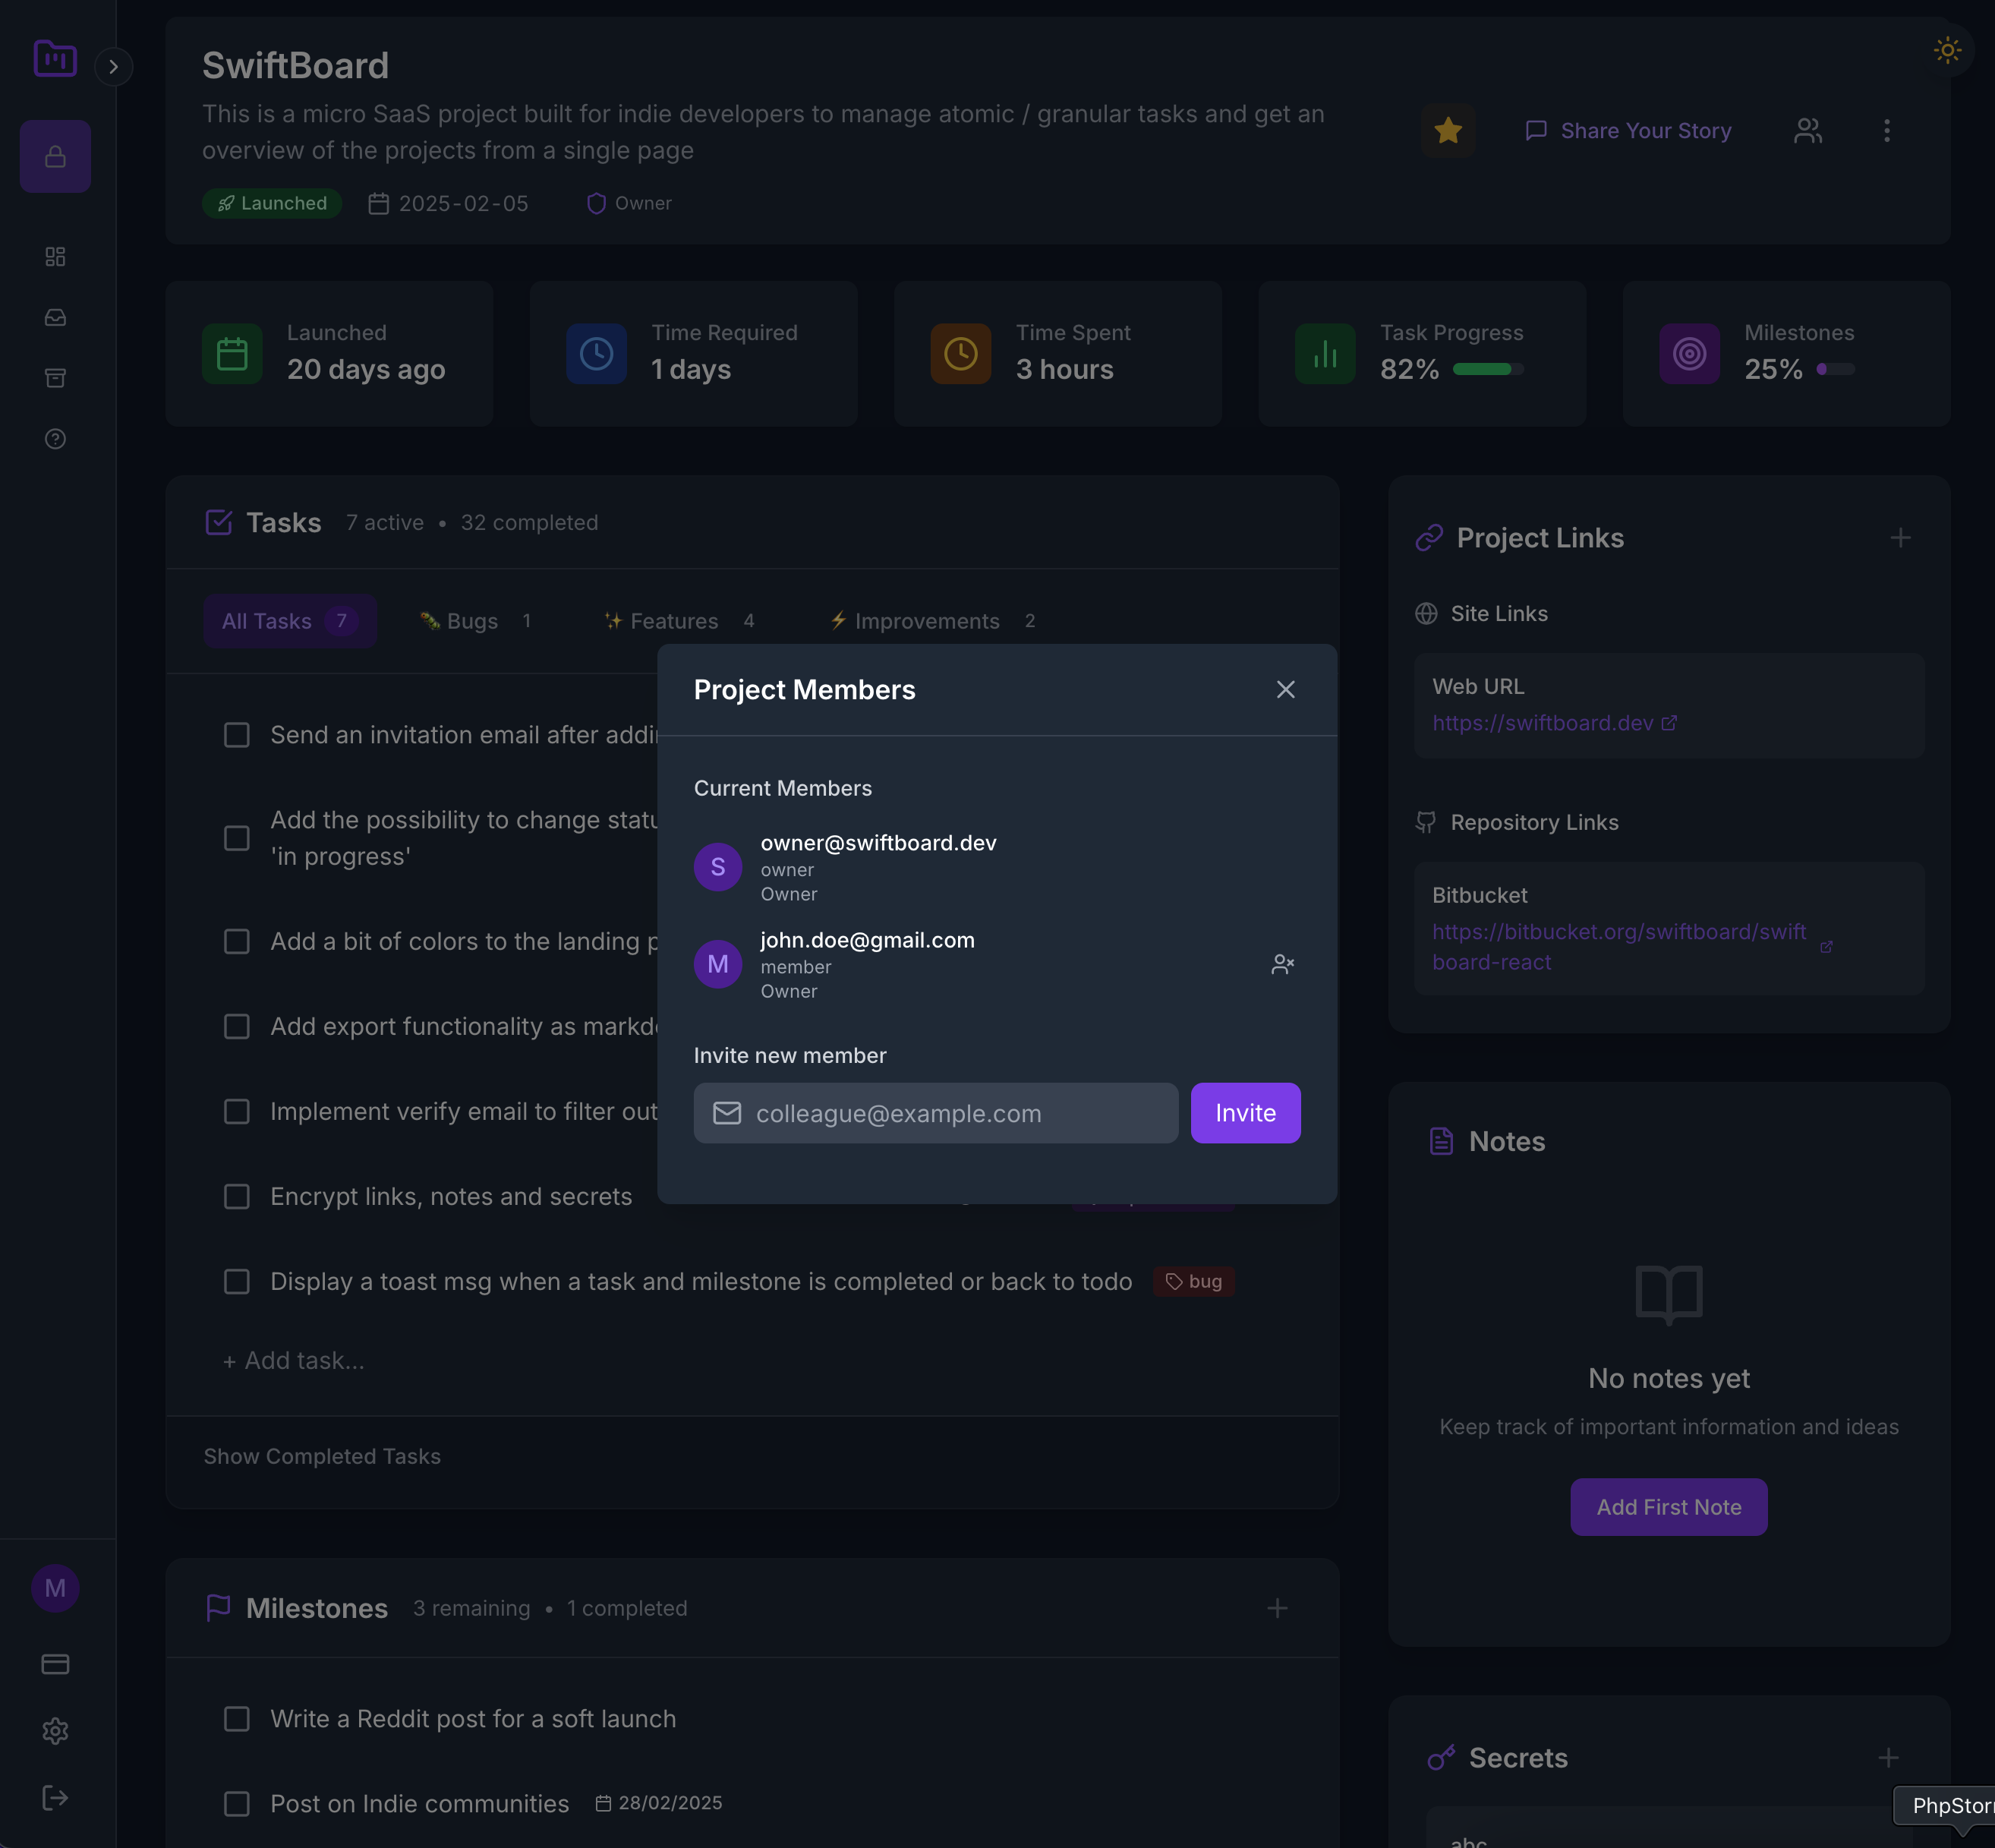Click the Owner role shield label
This screenshot has height=1848, width=1995.
click(x=629, y=203)
